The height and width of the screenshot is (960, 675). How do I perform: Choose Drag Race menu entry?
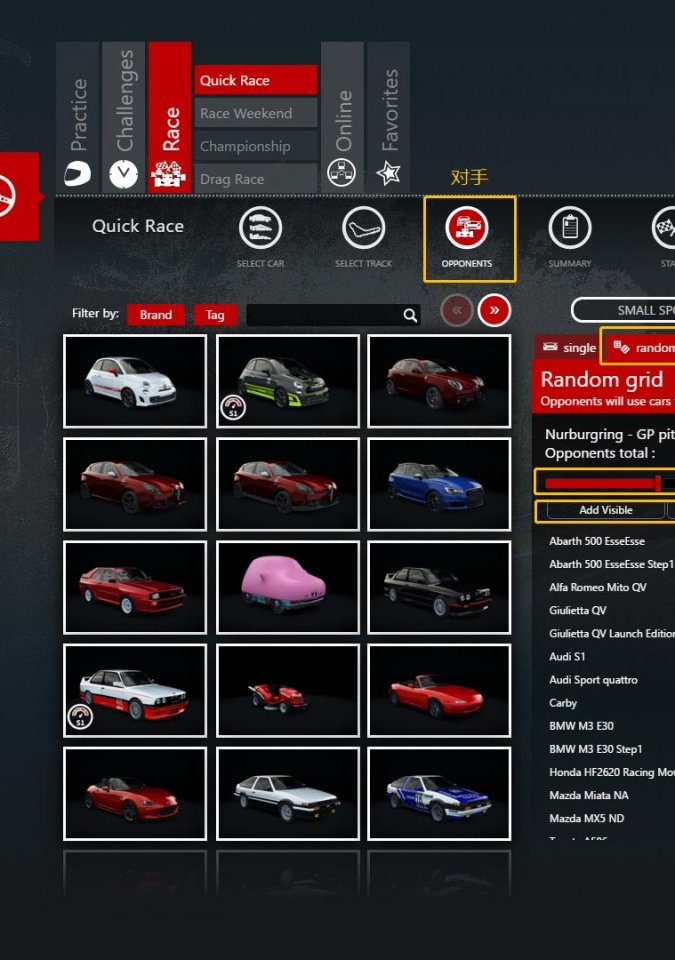tap(256, 179)
